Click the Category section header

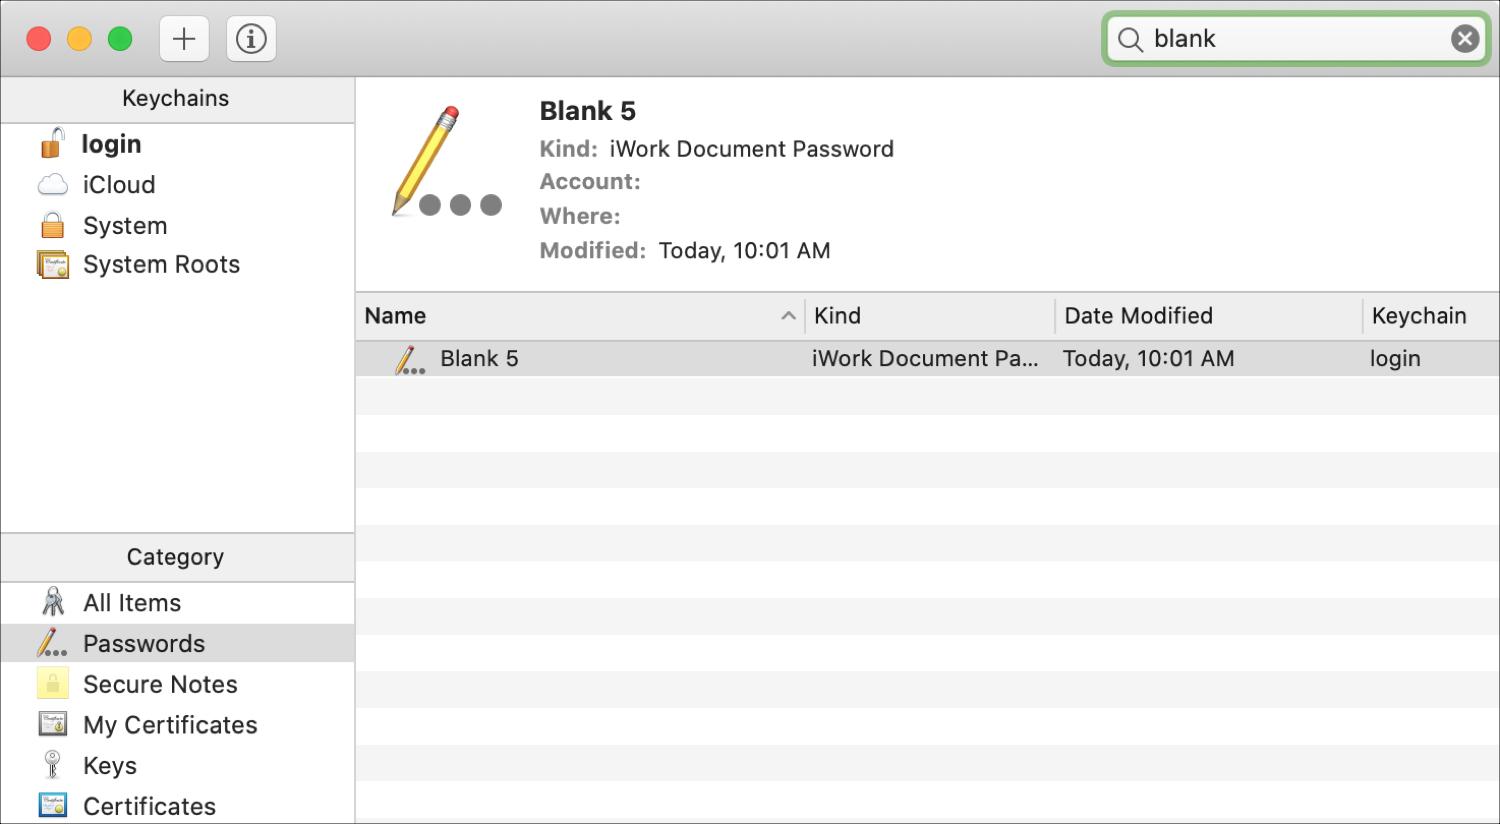tap(176, 557)
